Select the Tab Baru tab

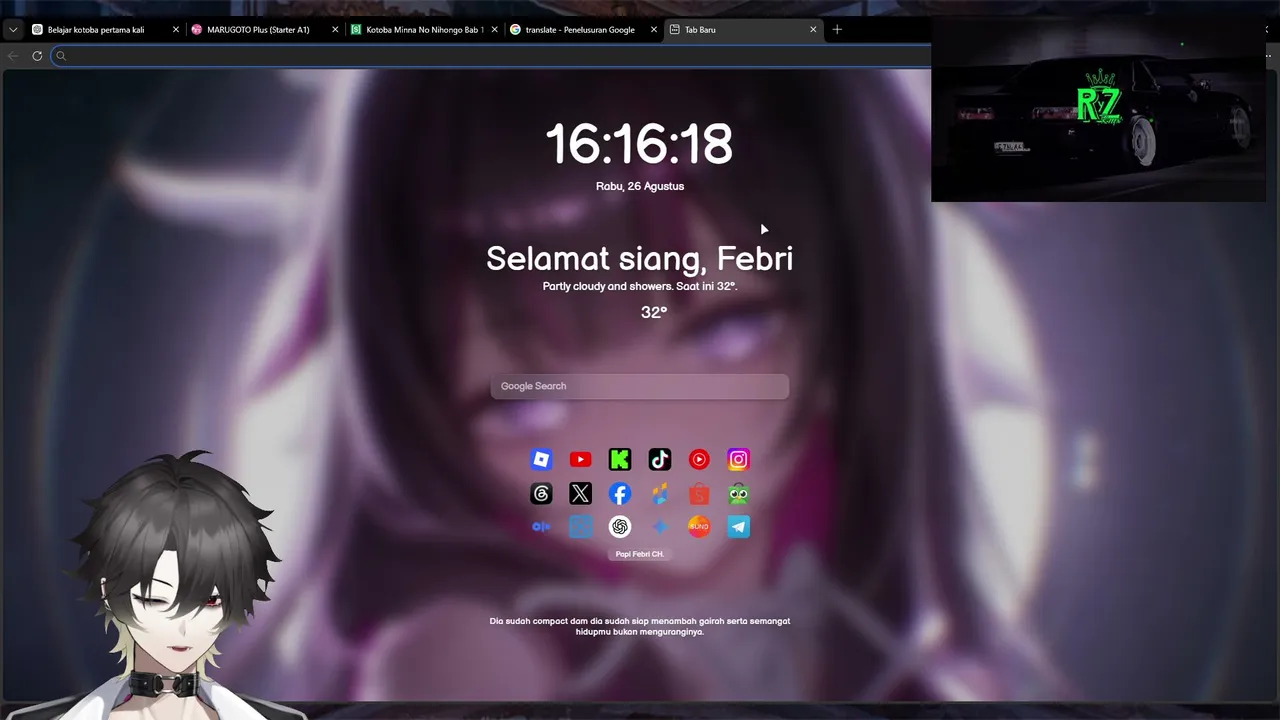(744, 30)
